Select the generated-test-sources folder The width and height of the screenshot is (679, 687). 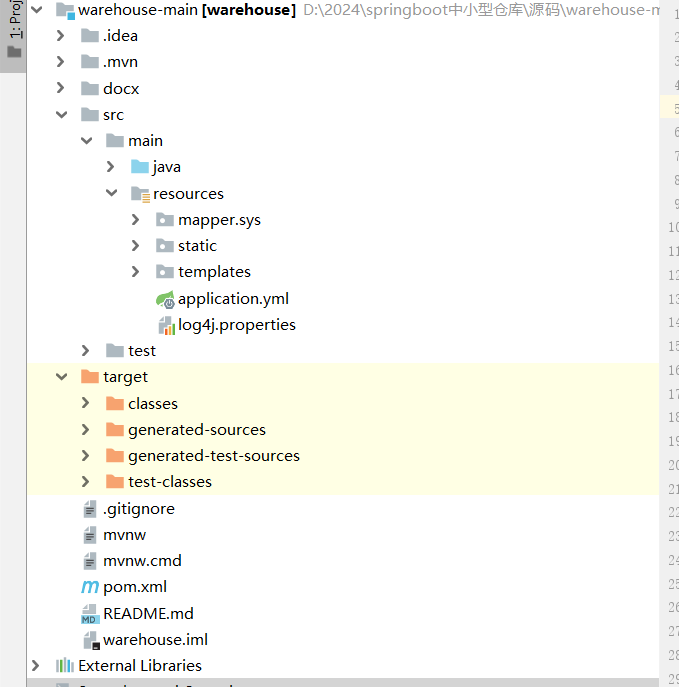[213, 456]
